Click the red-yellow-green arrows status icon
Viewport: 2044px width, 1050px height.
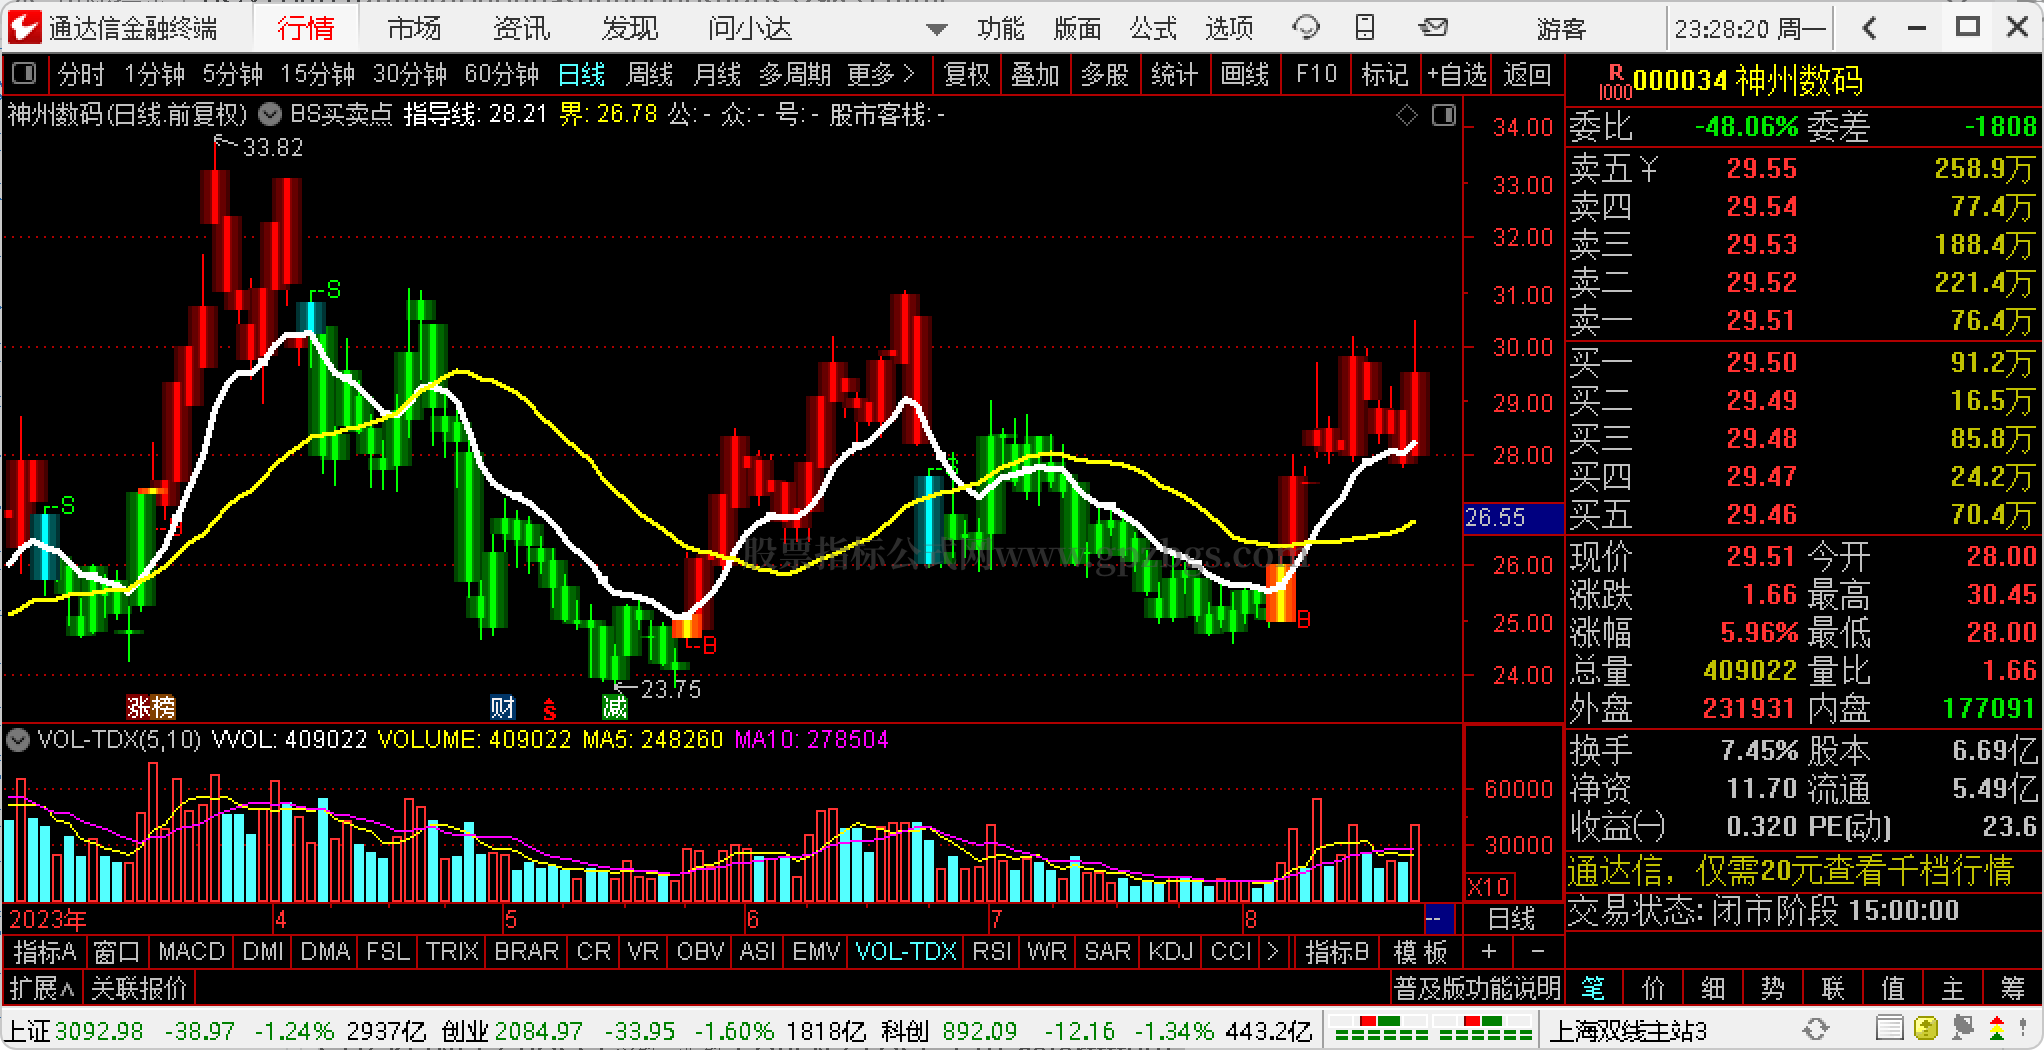[1997, 1029]
